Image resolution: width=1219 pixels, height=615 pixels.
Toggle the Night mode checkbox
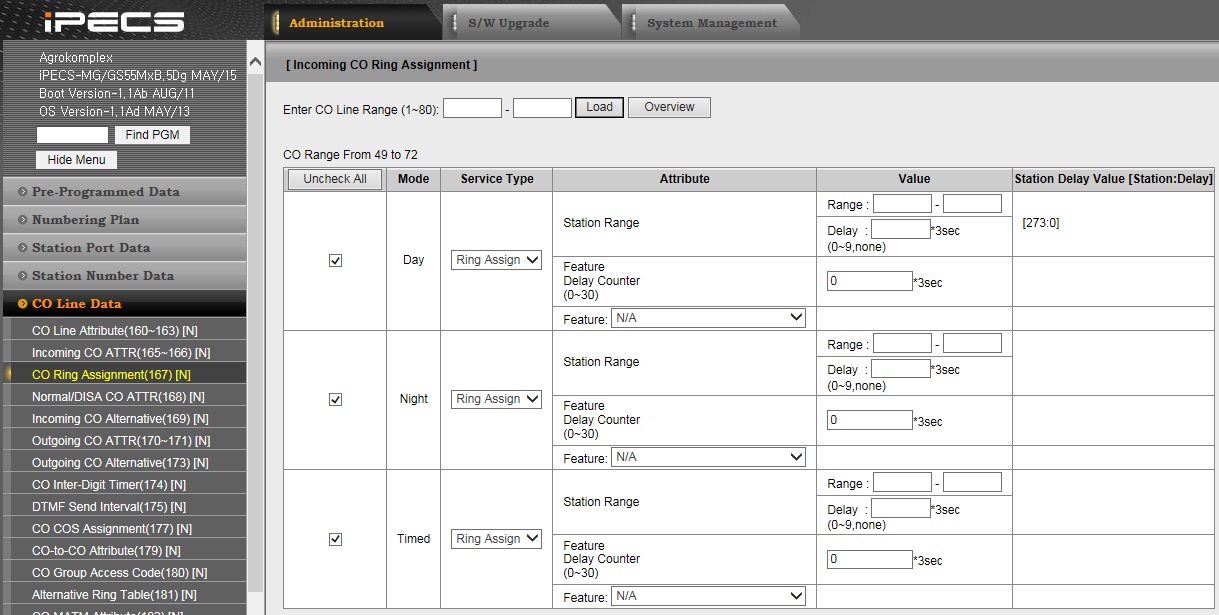tap(335, 399)
